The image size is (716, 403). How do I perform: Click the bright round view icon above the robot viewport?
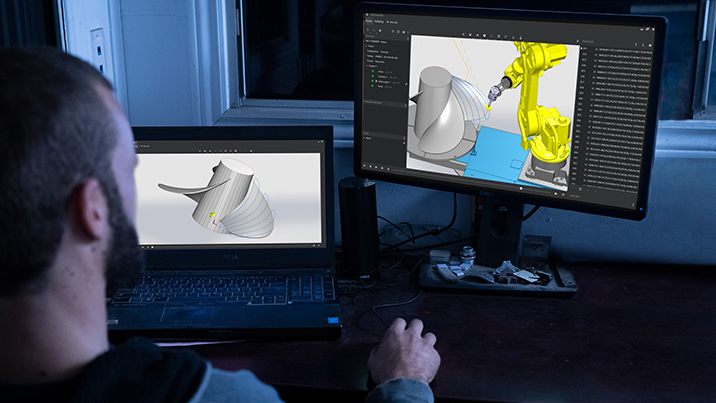[x=484, y=36]
